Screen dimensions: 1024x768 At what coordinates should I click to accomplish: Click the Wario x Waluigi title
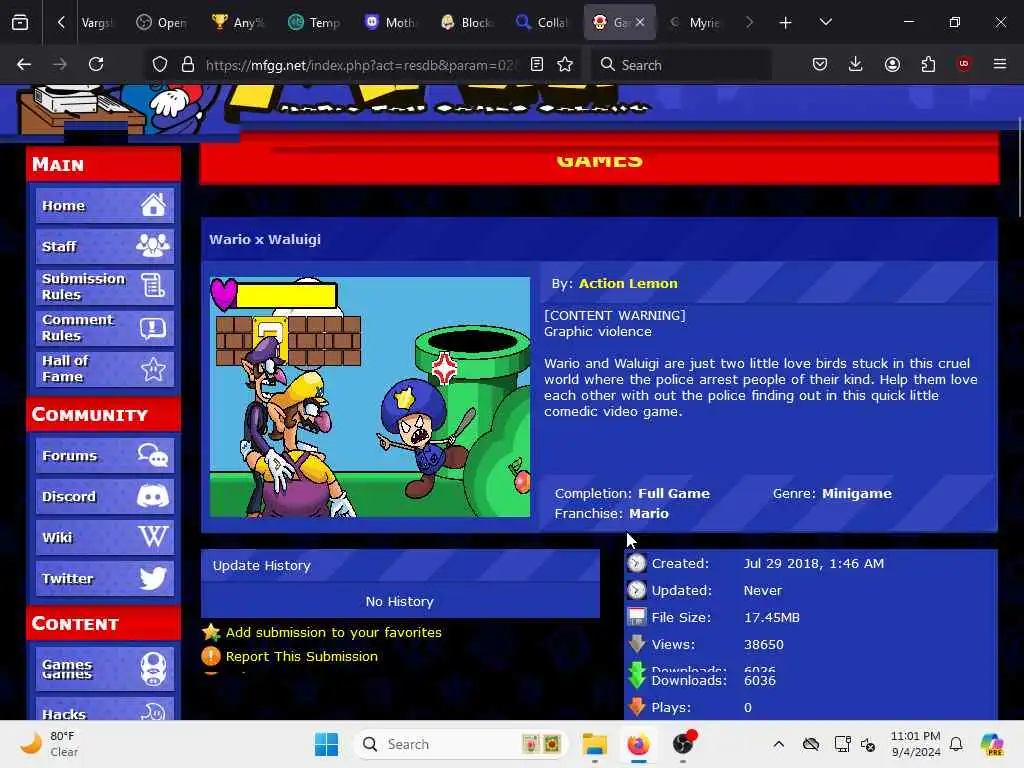(x=264, y=239)
